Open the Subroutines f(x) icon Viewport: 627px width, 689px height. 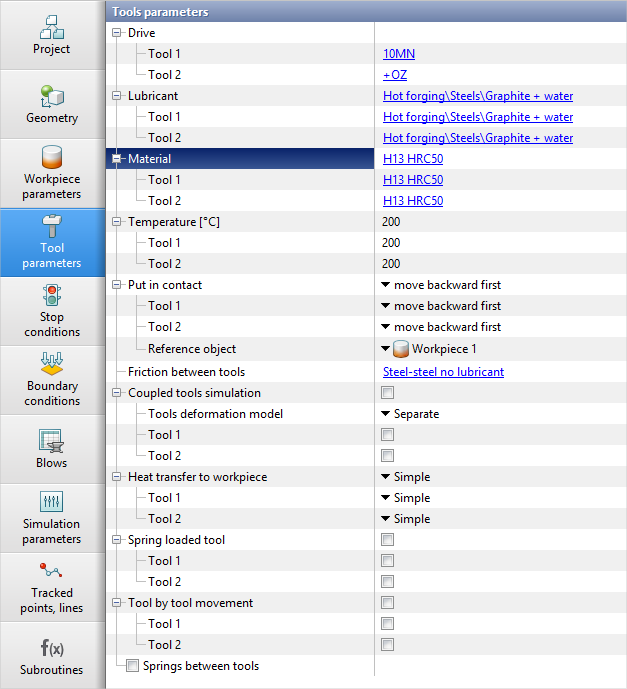pyautogui.click(x=52, y=648)
